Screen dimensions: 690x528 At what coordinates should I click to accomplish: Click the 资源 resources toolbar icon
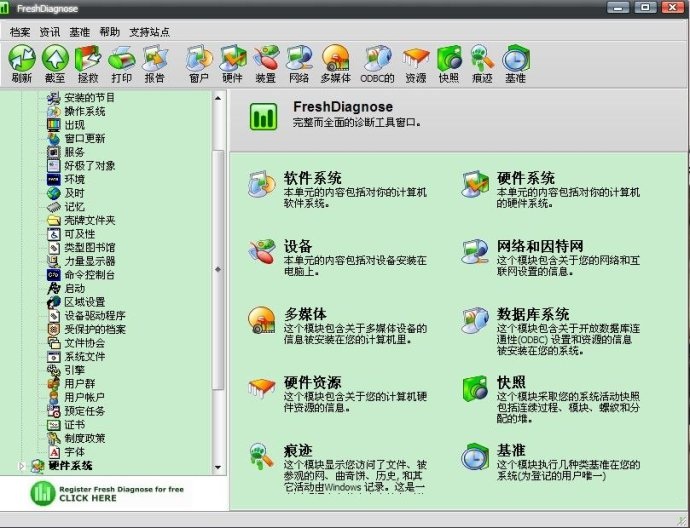pyautogui.click(x=416, y=58)
